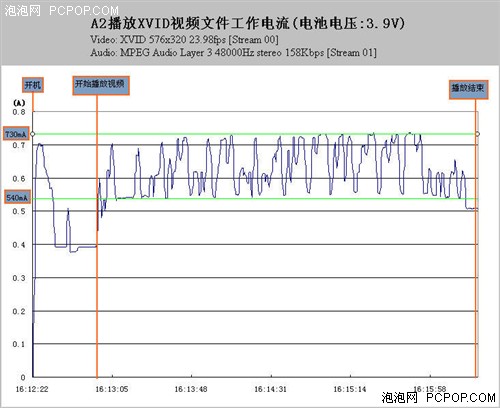Image resolution: width=500 pixels, height=408 pixels.
Task: Click the 16:12:22 time axis label
Action: coord(32,389)
